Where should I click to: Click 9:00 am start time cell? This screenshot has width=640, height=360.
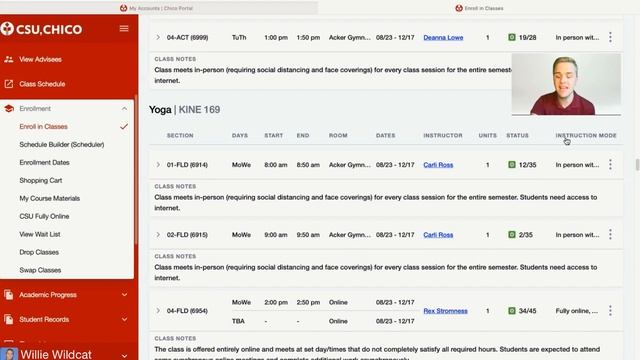276,234
